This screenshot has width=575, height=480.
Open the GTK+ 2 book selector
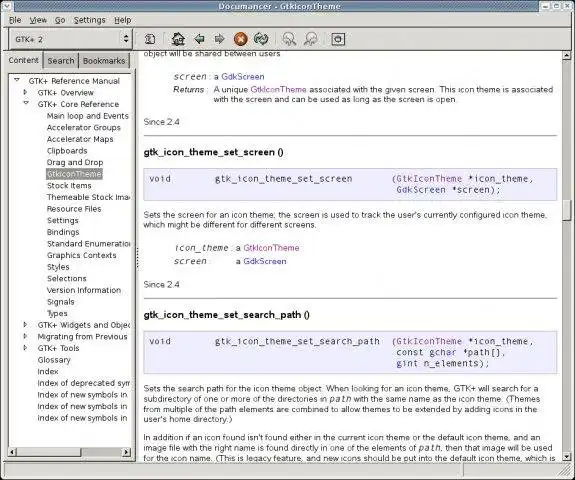(70, 39)
